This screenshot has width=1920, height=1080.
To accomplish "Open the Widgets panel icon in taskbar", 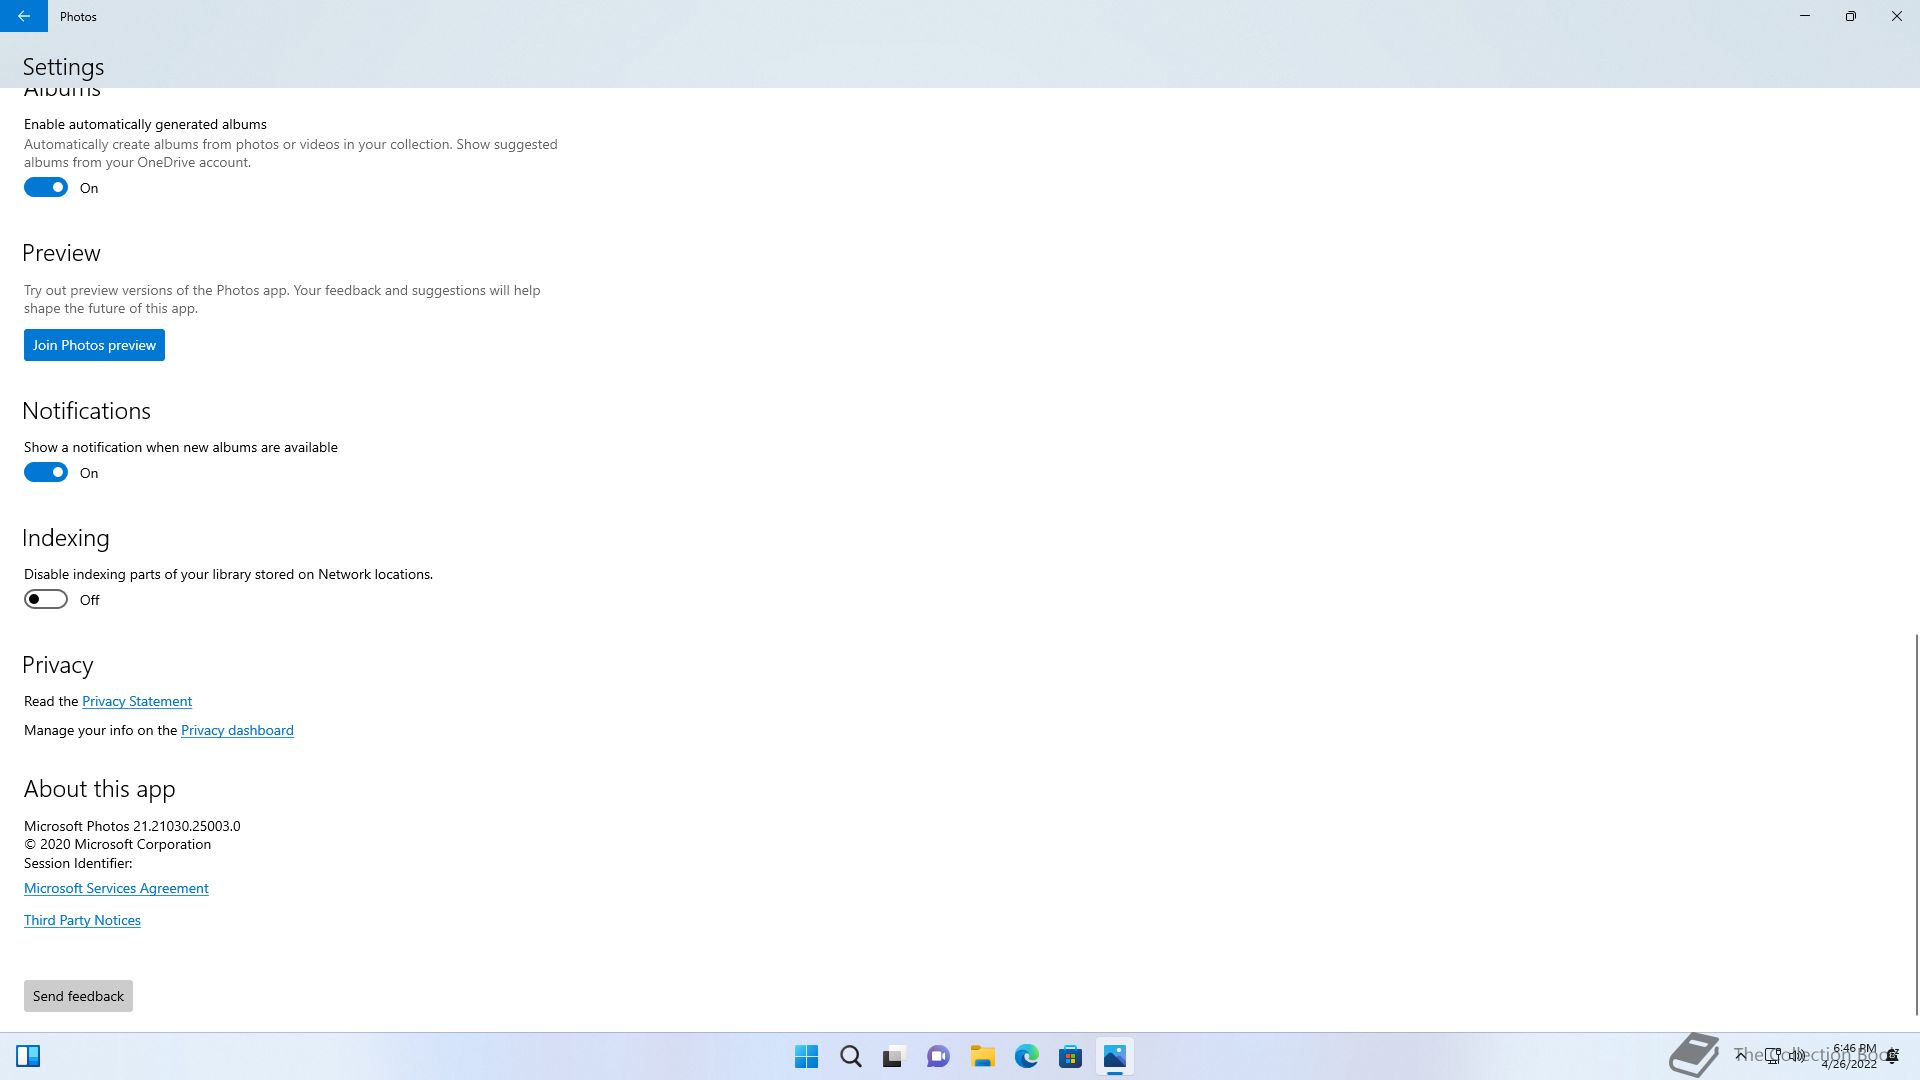I will (28, 1056).
